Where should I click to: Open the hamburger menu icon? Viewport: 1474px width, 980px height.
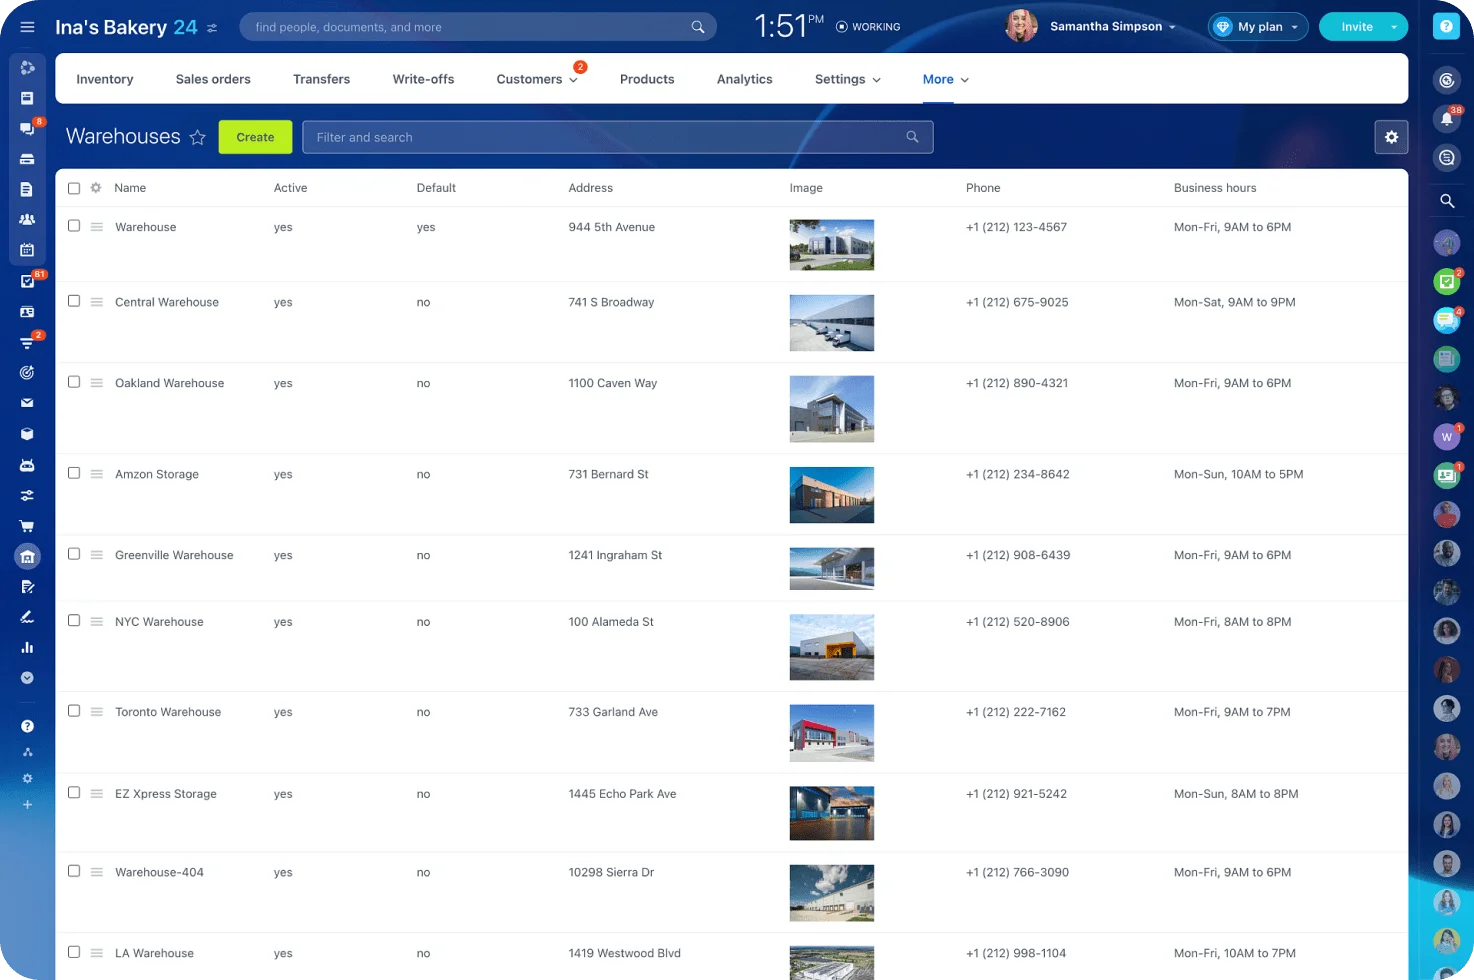click(x=27, y=27)
